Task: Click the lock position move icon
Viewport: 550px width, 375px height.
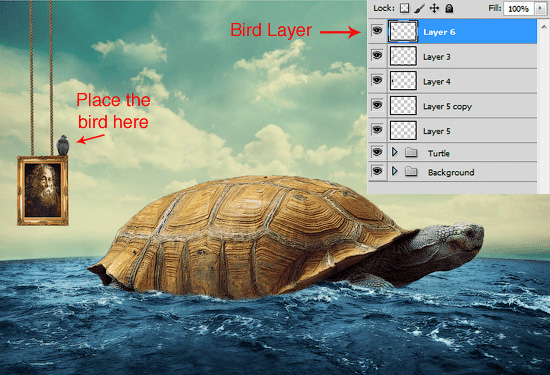Action: 434,8
